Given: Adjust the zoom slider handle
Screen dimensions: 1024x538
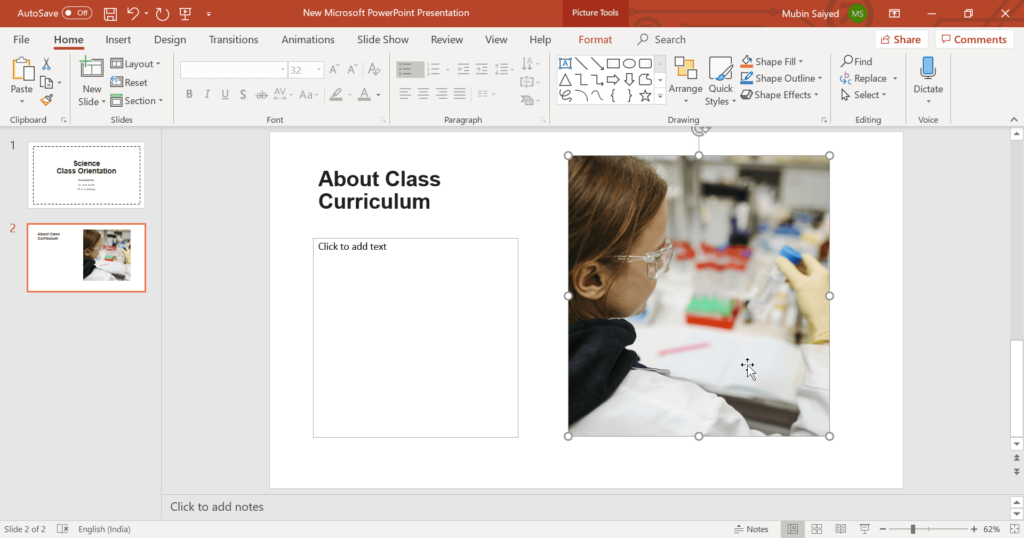Looking at the screenshot, I should pos(912,529).
